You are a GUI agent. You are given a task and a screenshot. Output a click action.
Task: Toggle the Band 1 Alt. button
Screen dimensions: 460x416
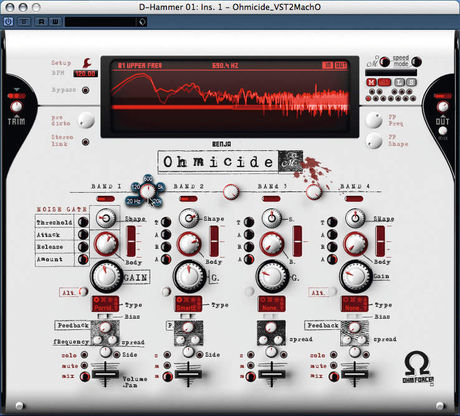coord(83,292)
